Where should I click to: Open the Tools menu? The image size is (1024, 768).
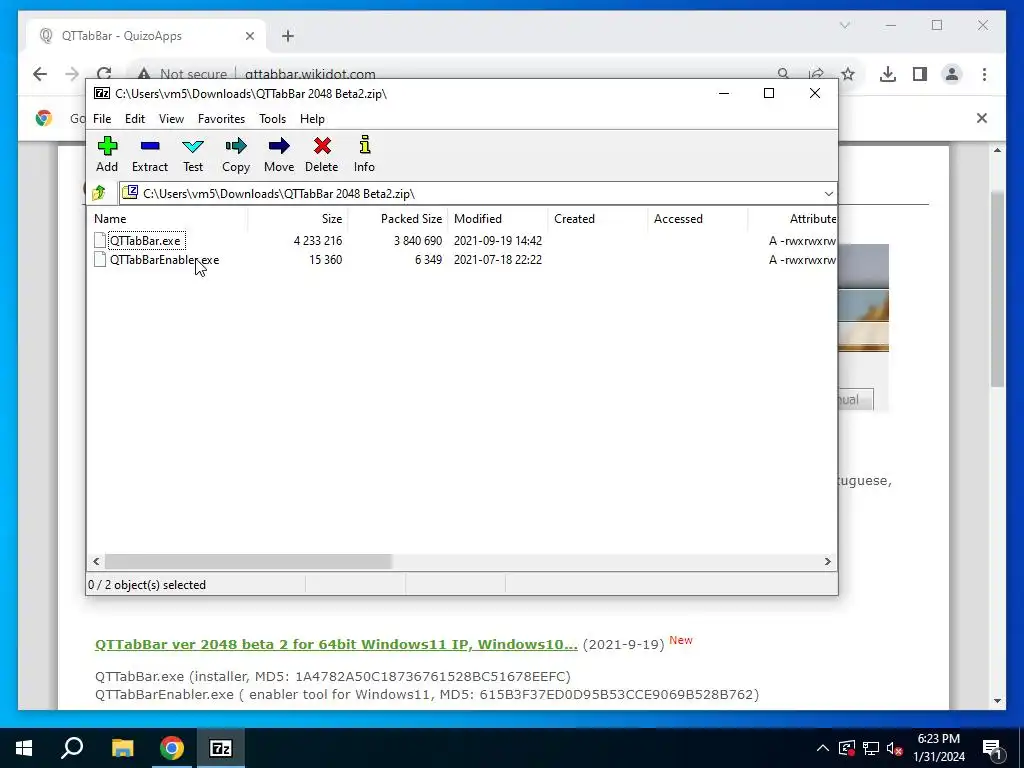click(272, 119)
